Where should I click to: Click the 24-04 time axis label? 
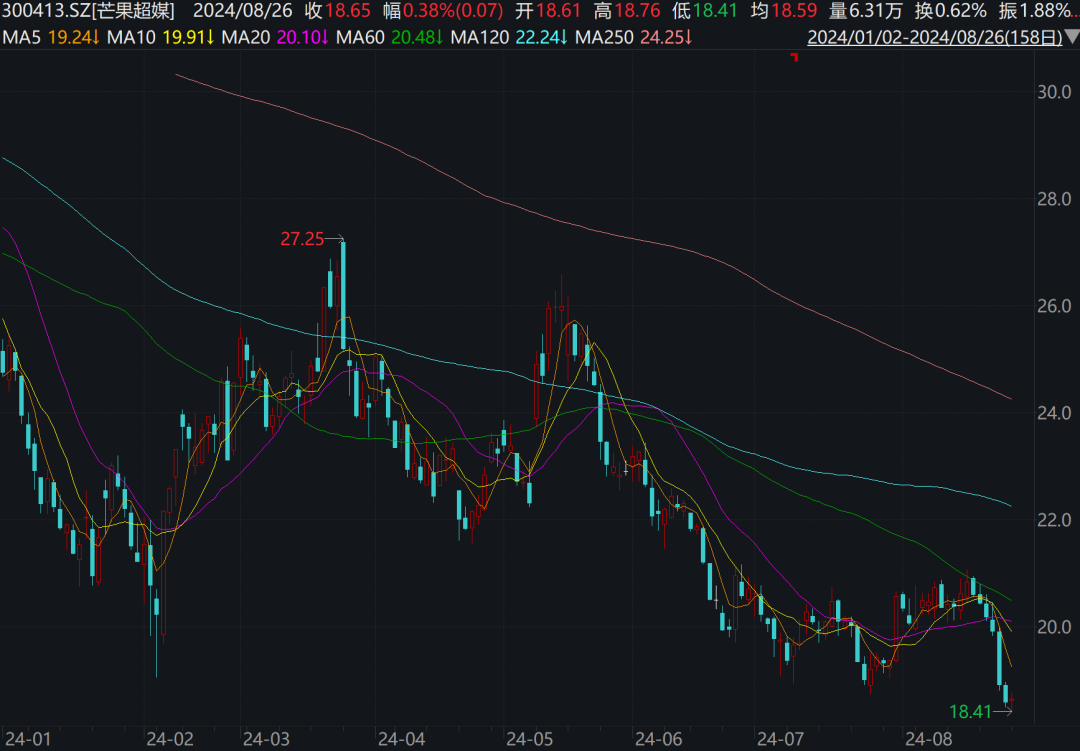[x=402, y=739]
